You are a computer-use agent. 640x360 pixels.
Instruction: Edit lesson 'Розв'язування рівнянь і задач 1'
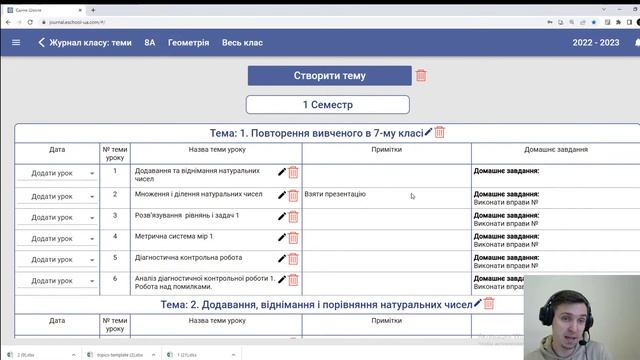click(282, 216)
